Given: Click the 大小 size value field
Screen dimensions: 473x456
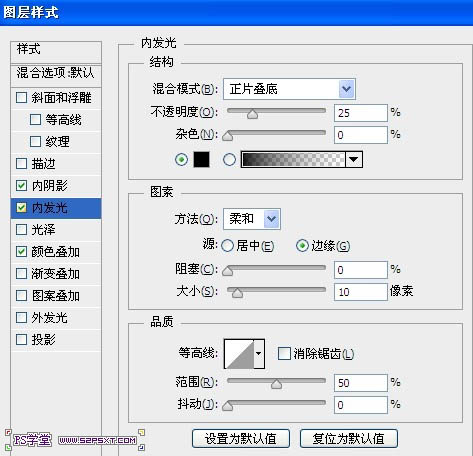Looking at the screenshot, I should coord(361,292).
